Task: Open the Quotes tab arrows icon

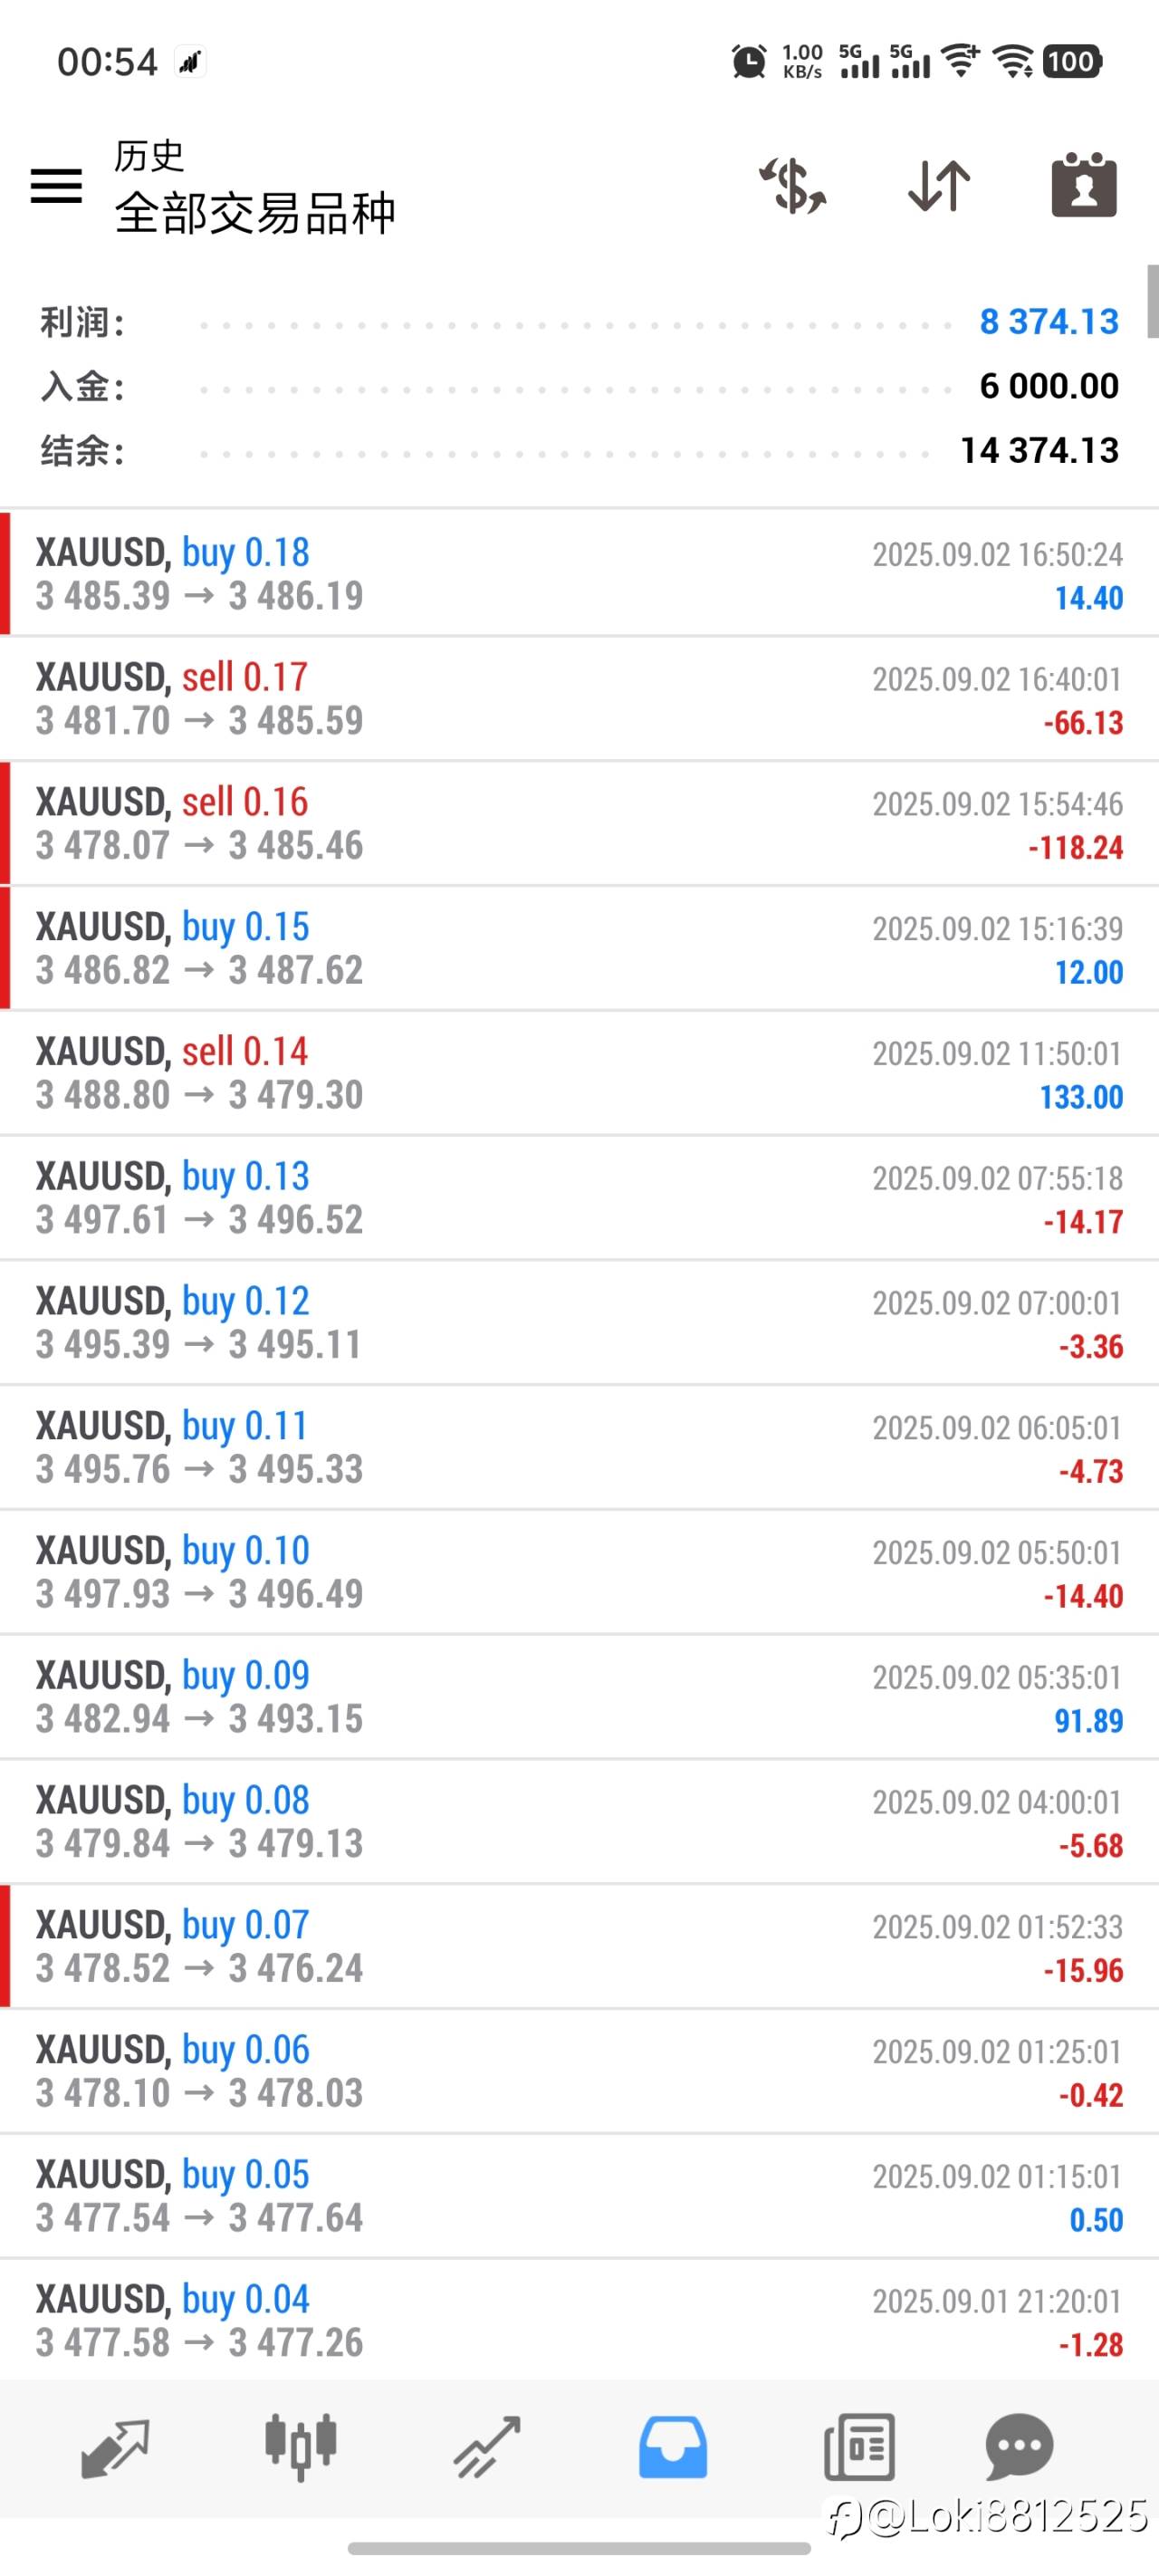Action: (x=115, y=2449)
